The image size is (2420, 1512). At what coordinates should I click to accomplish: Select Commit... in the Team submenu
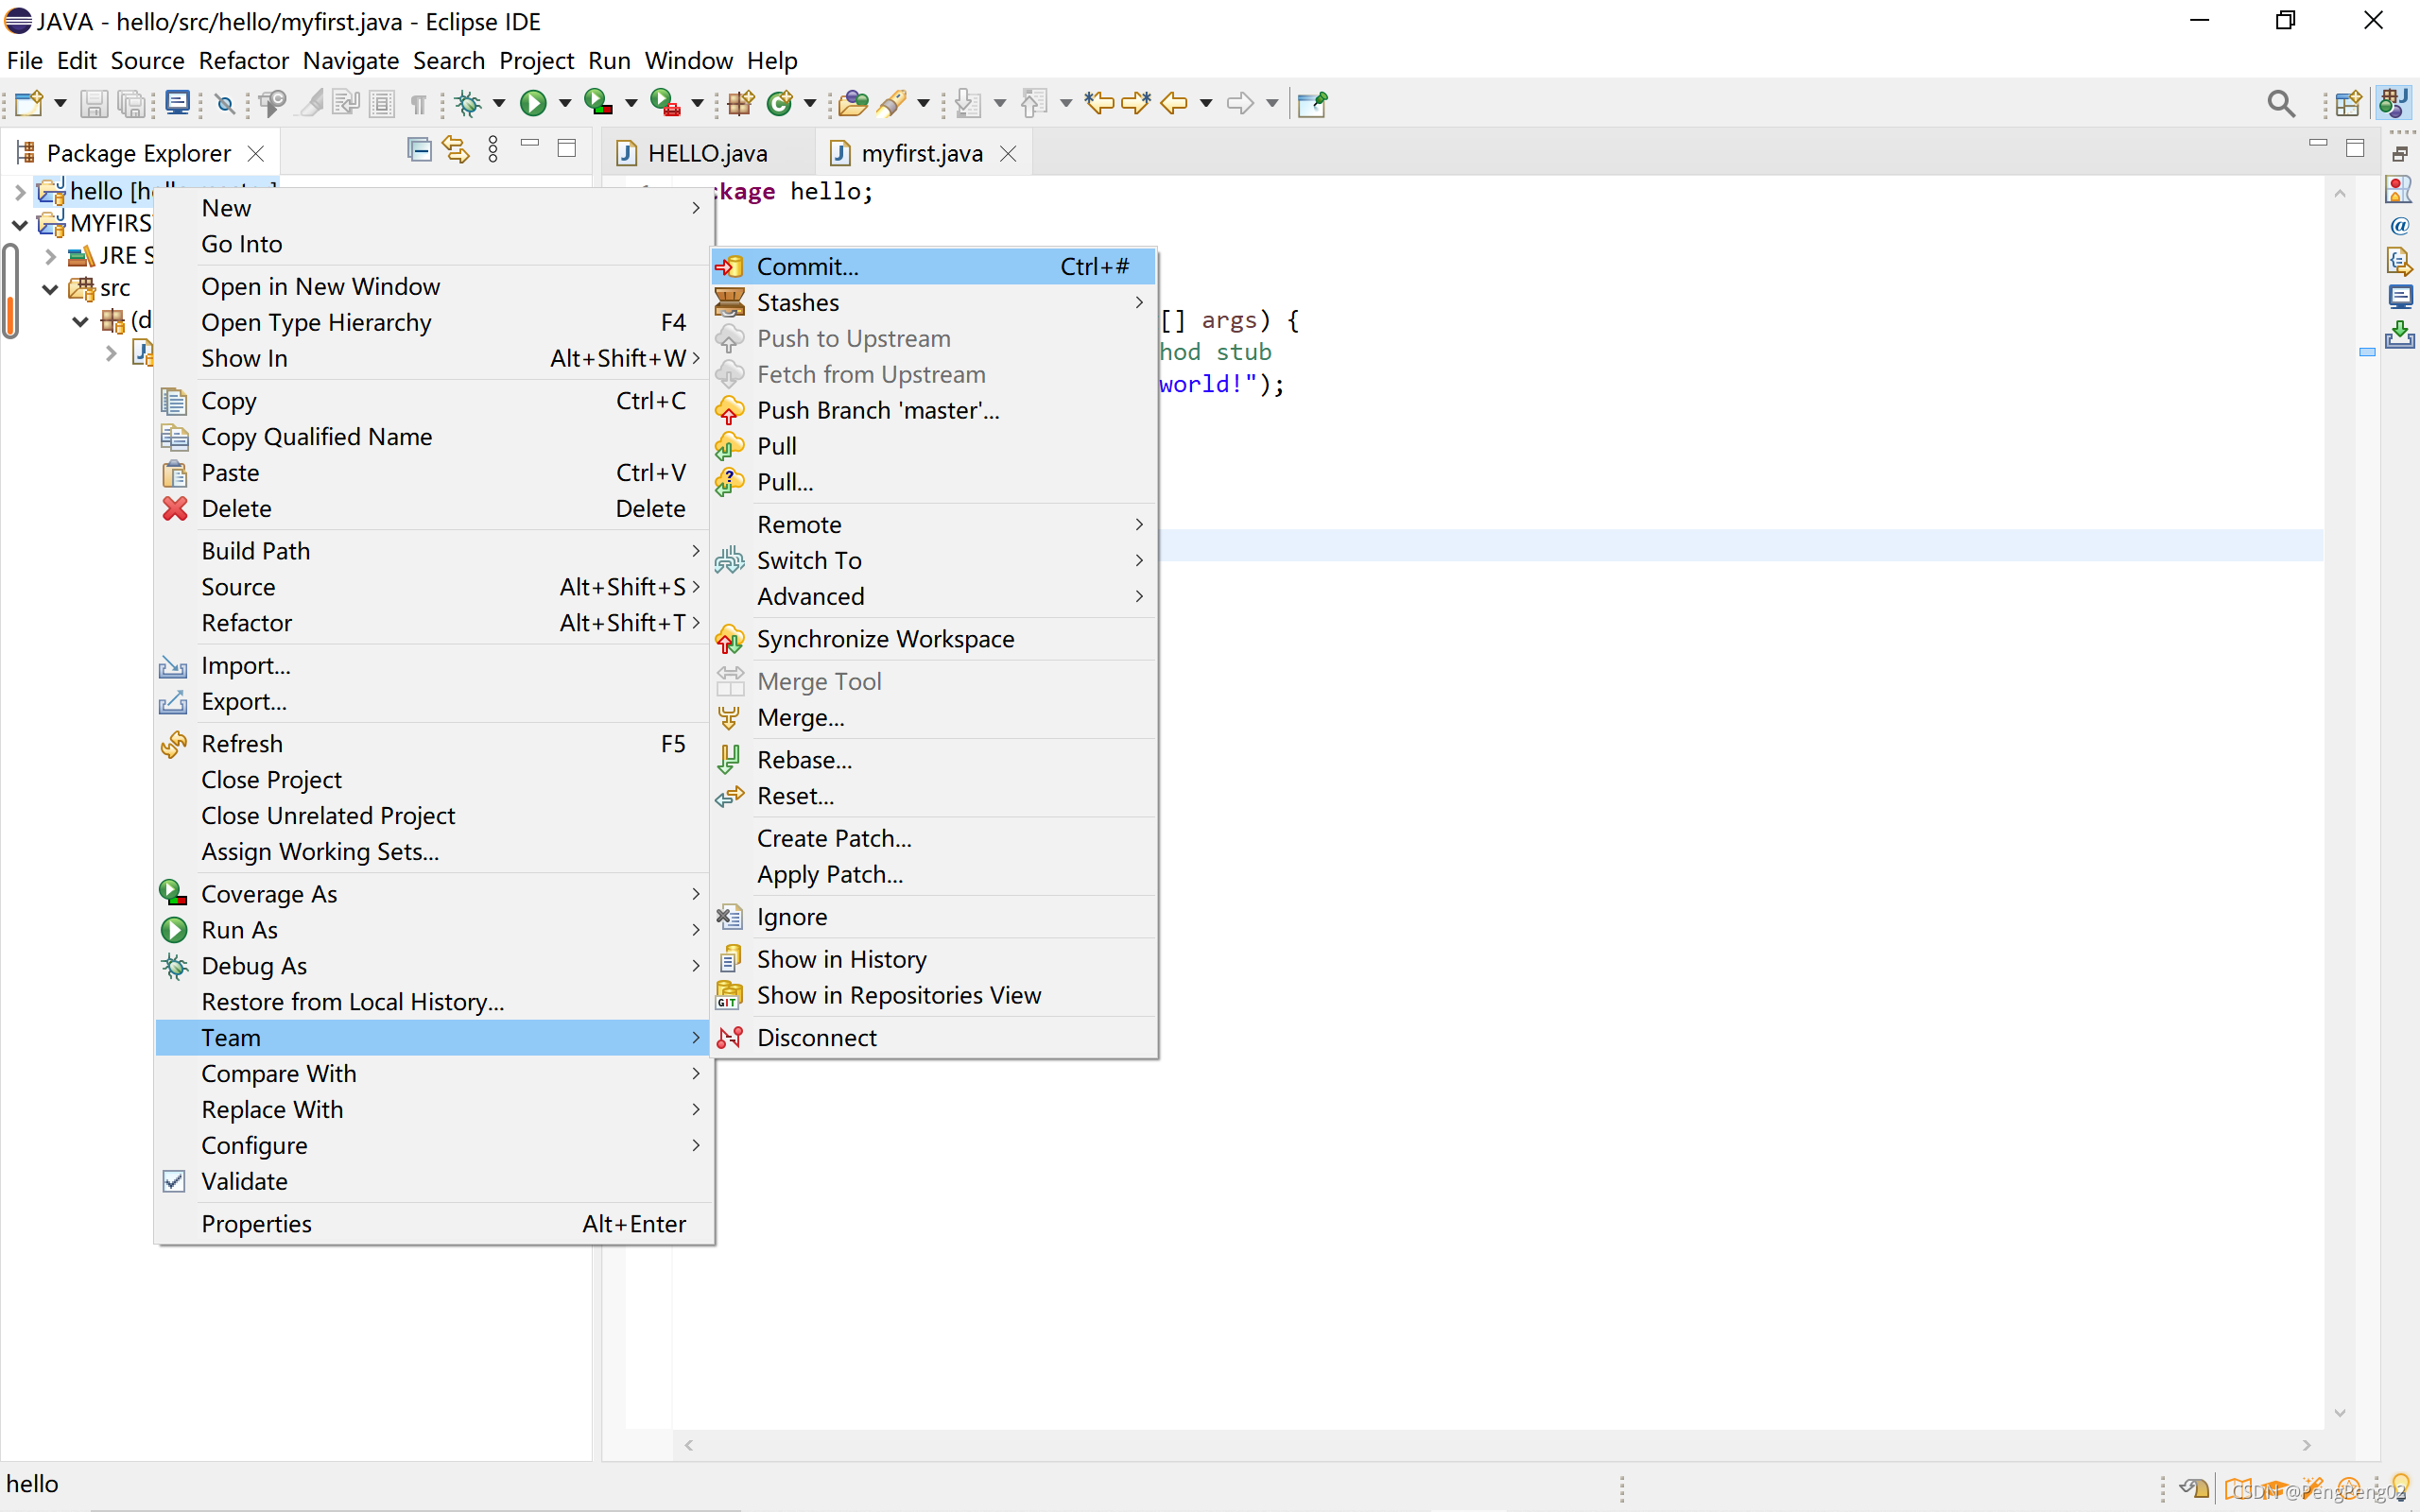pyautogui.click(x=807, y=266)
